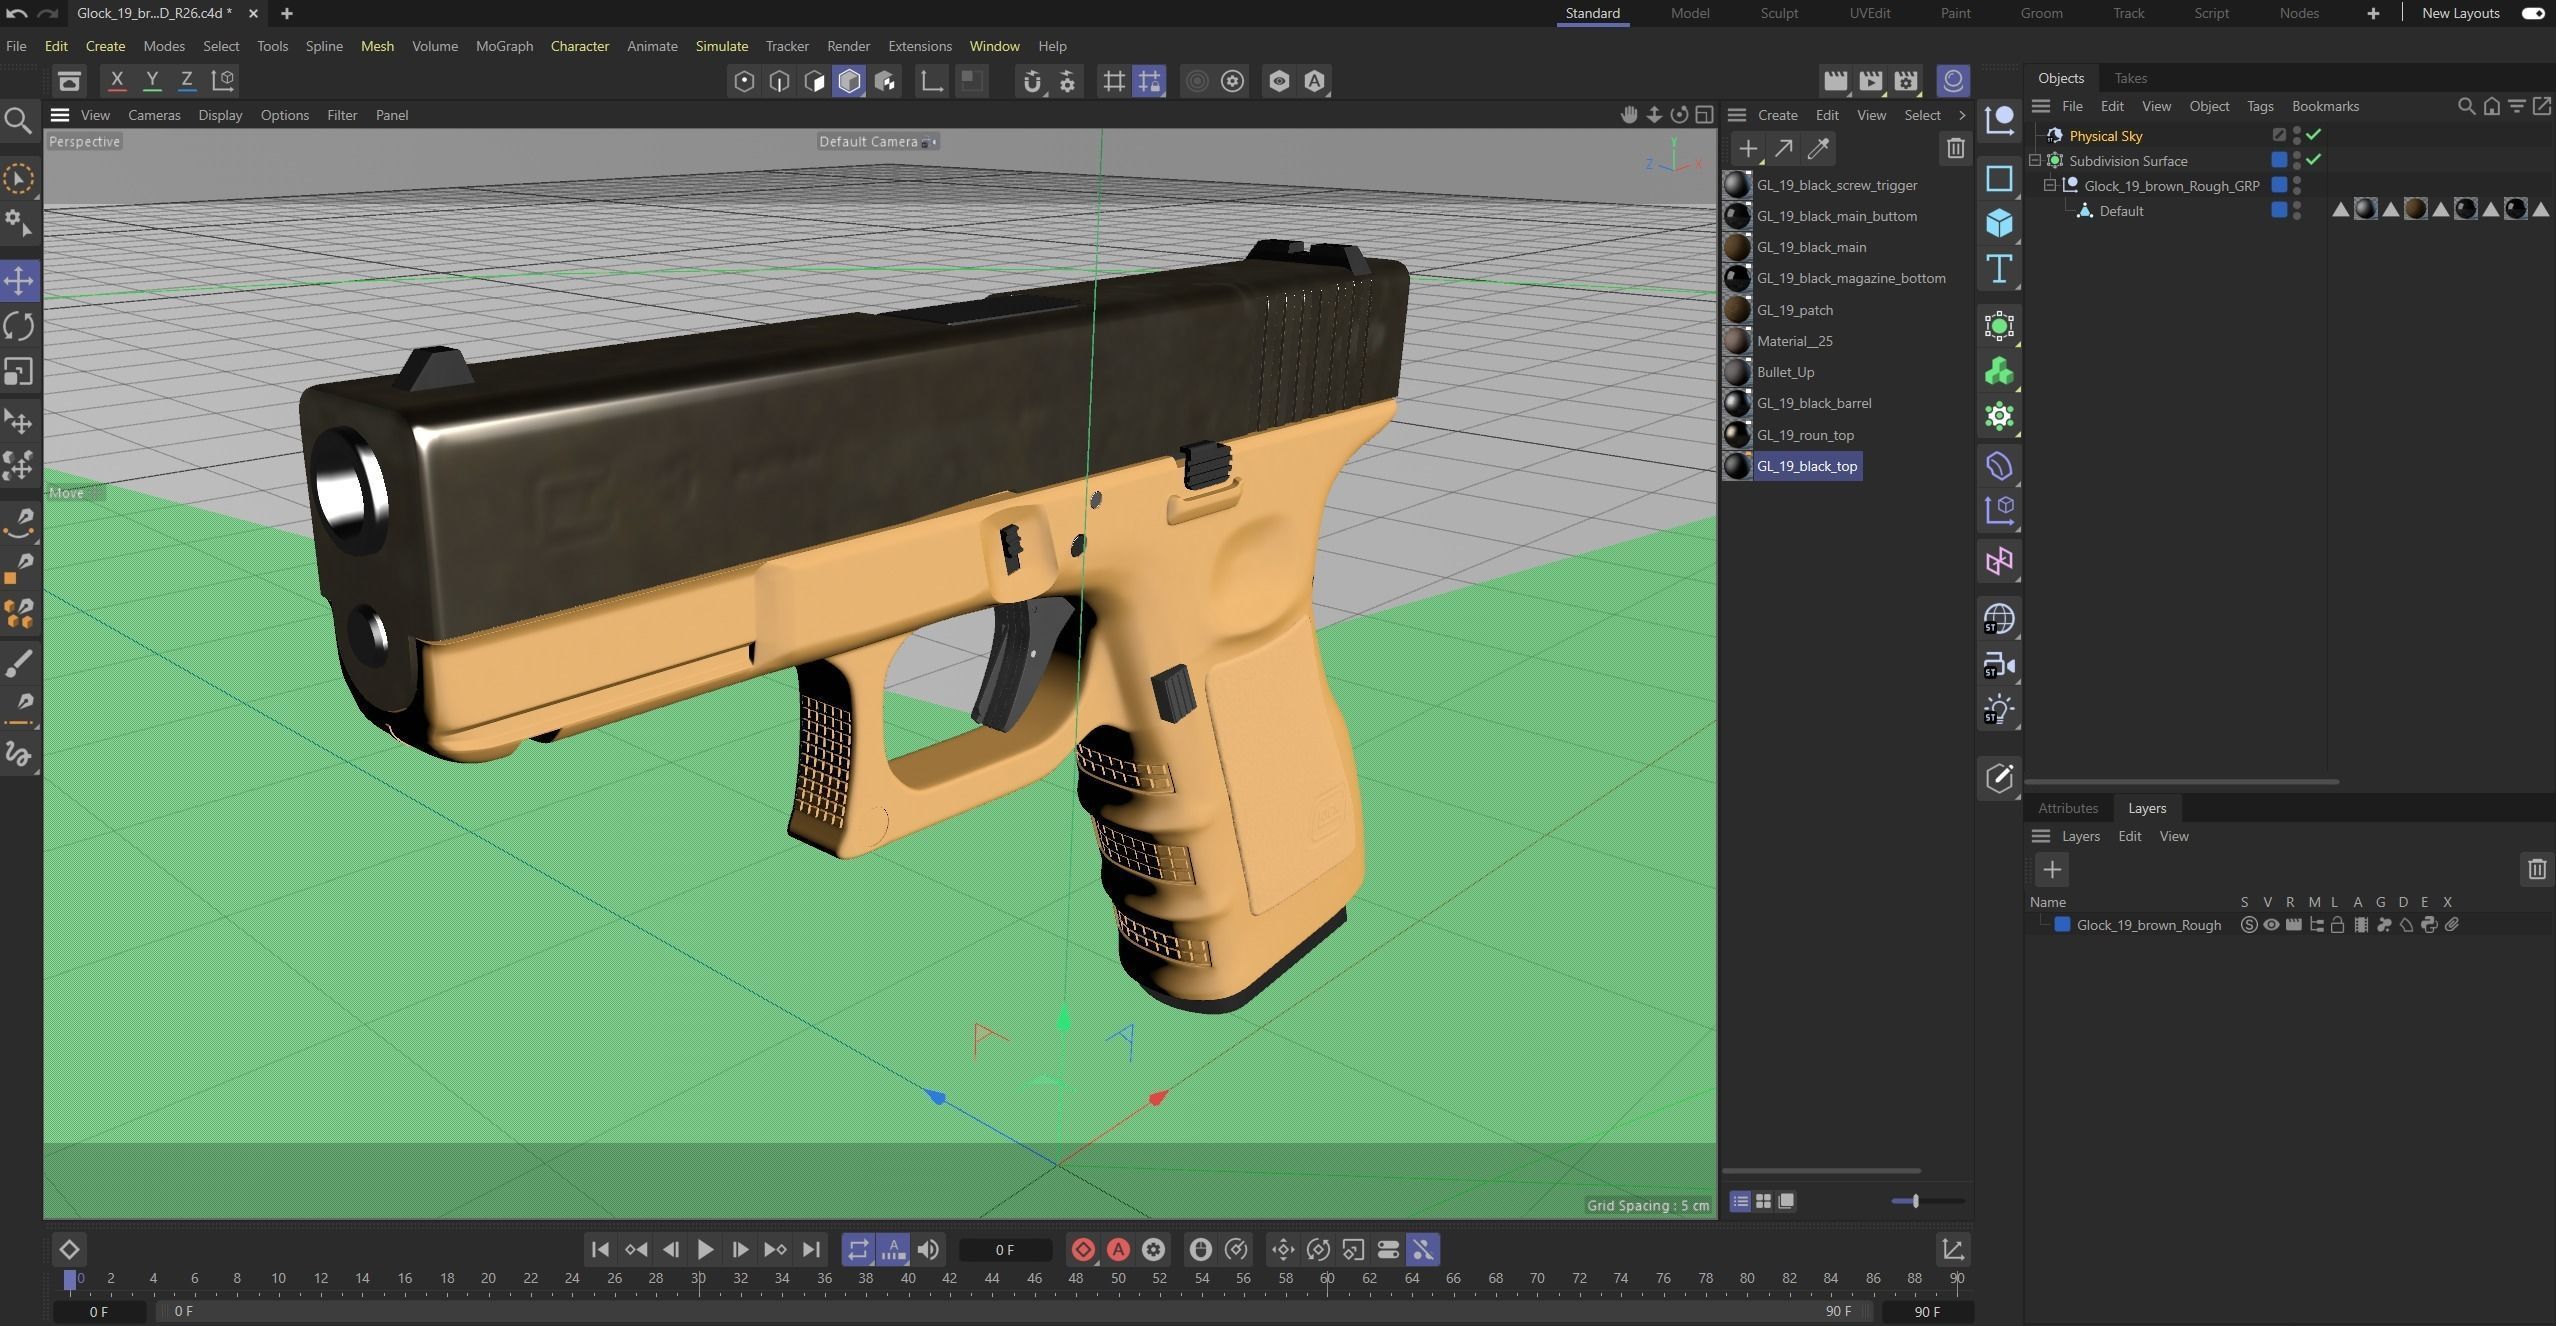The width and height of the screenshot is (2556, 1326).
Task: Open the MoGraph menu
Action: point(504,46)
